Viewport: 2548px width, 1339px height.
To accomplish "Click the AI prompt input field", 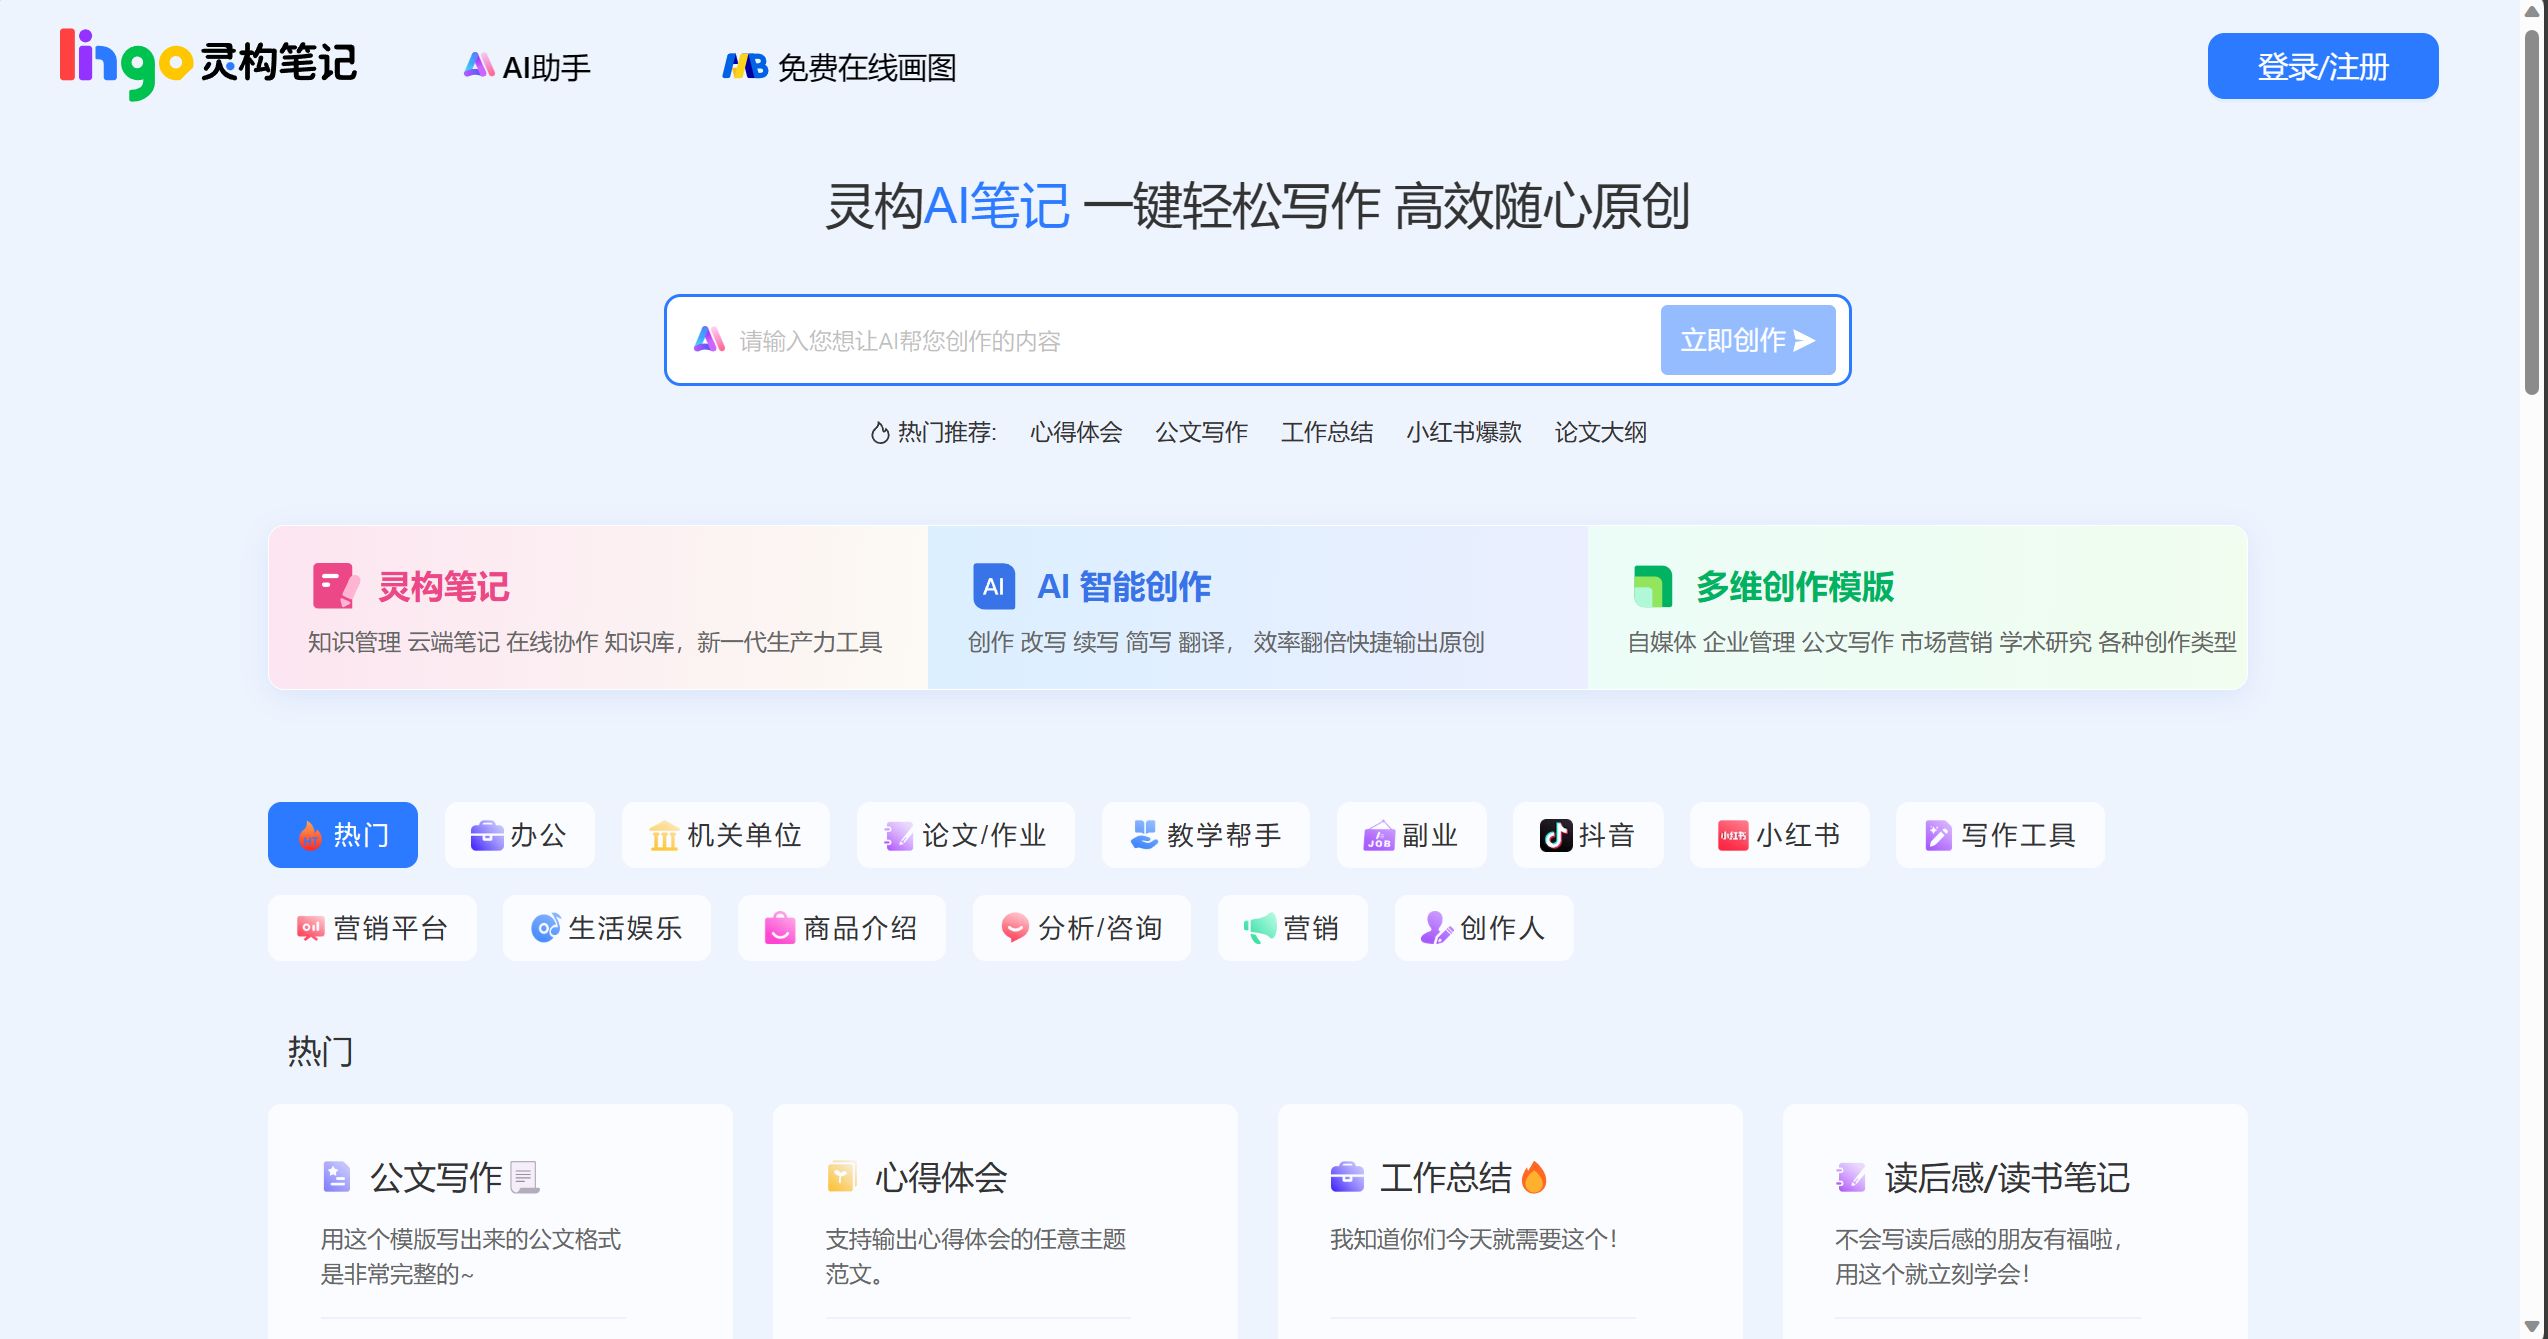I will pyautogui.click(x=1180, y=341).
